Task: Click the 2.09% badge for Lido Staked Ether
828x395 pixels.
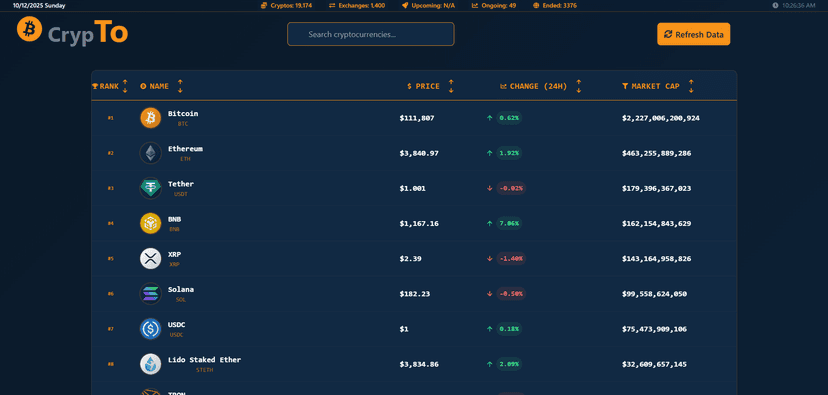Action: coord(509,364)
